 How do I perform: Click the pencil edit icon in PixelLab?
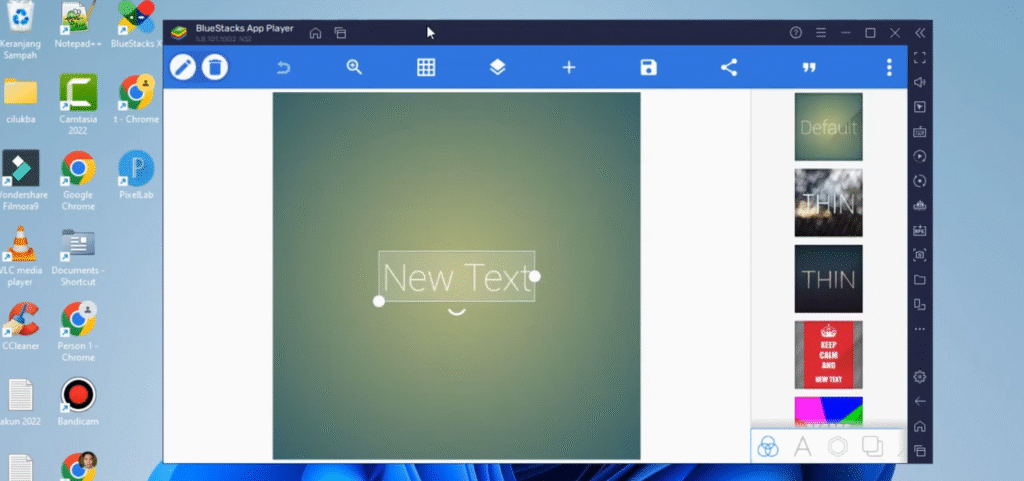coord(183,67)
